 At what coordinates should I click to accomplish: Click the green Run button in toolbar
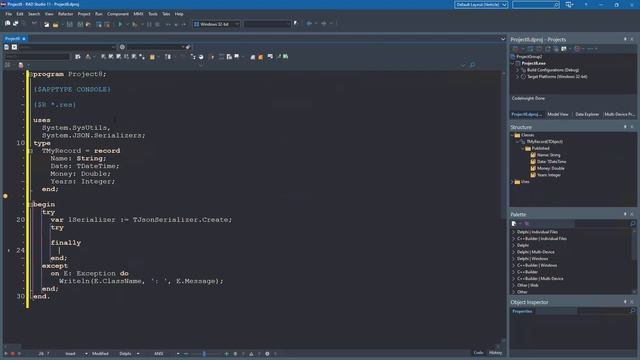(x=120, y=24)
